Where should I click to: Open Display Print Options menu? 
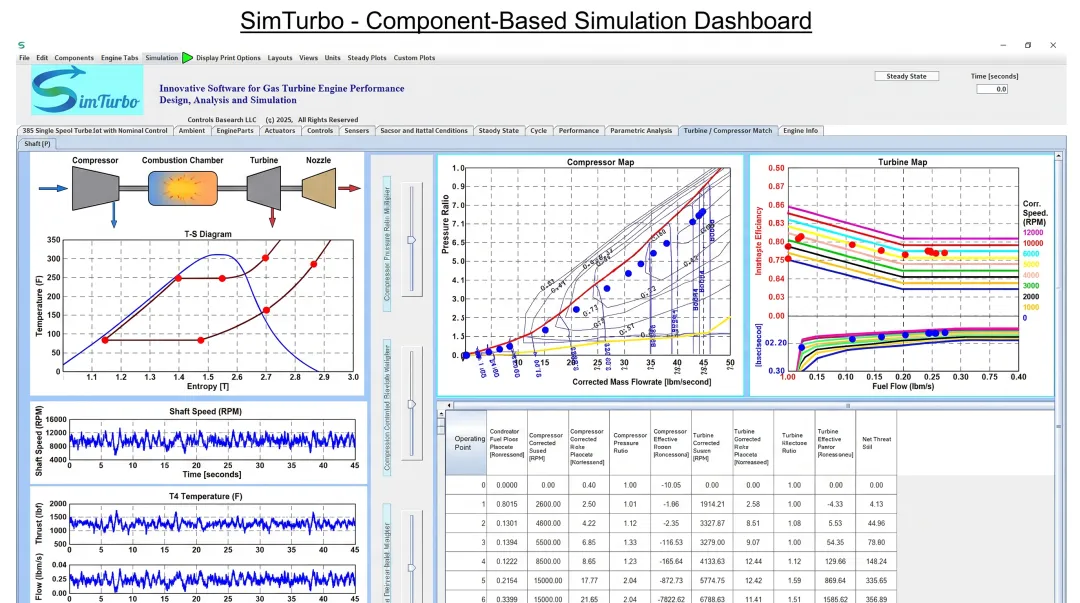point(228,58)
